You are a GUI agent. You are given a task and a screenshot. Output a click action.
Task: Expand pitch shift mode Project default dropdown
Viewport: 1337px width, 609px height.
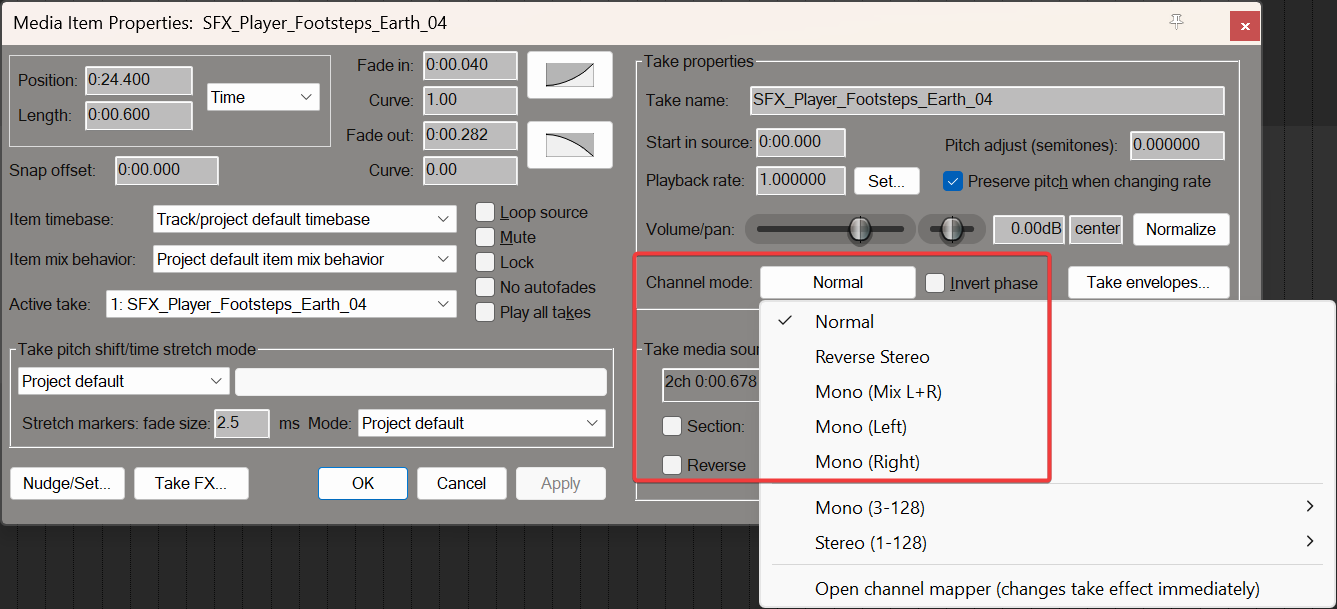[123, 381]
